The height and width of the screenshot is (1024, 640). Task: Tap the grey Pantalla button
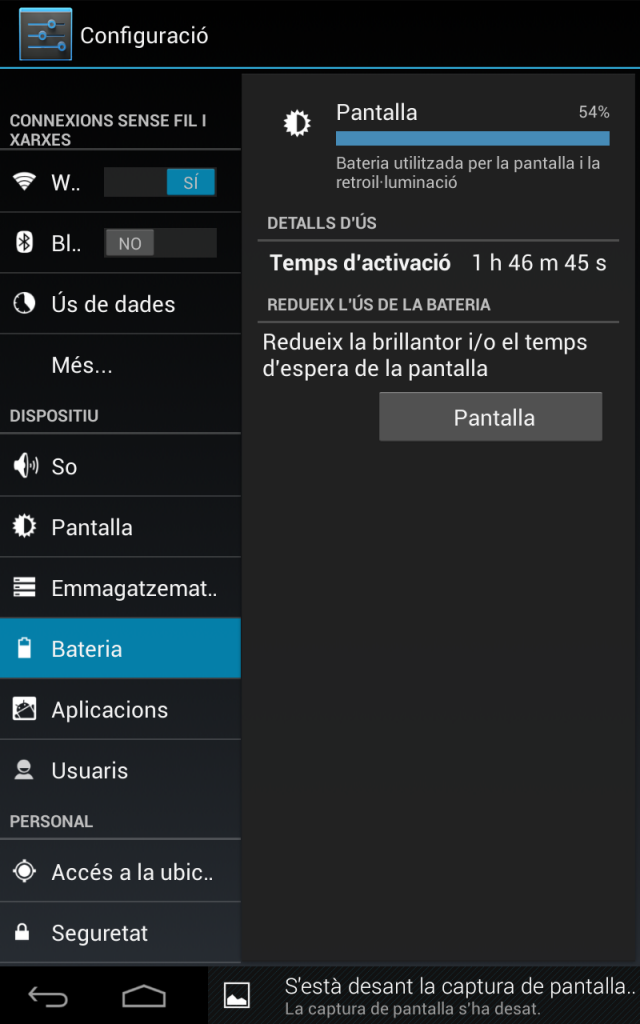(490, 417)
